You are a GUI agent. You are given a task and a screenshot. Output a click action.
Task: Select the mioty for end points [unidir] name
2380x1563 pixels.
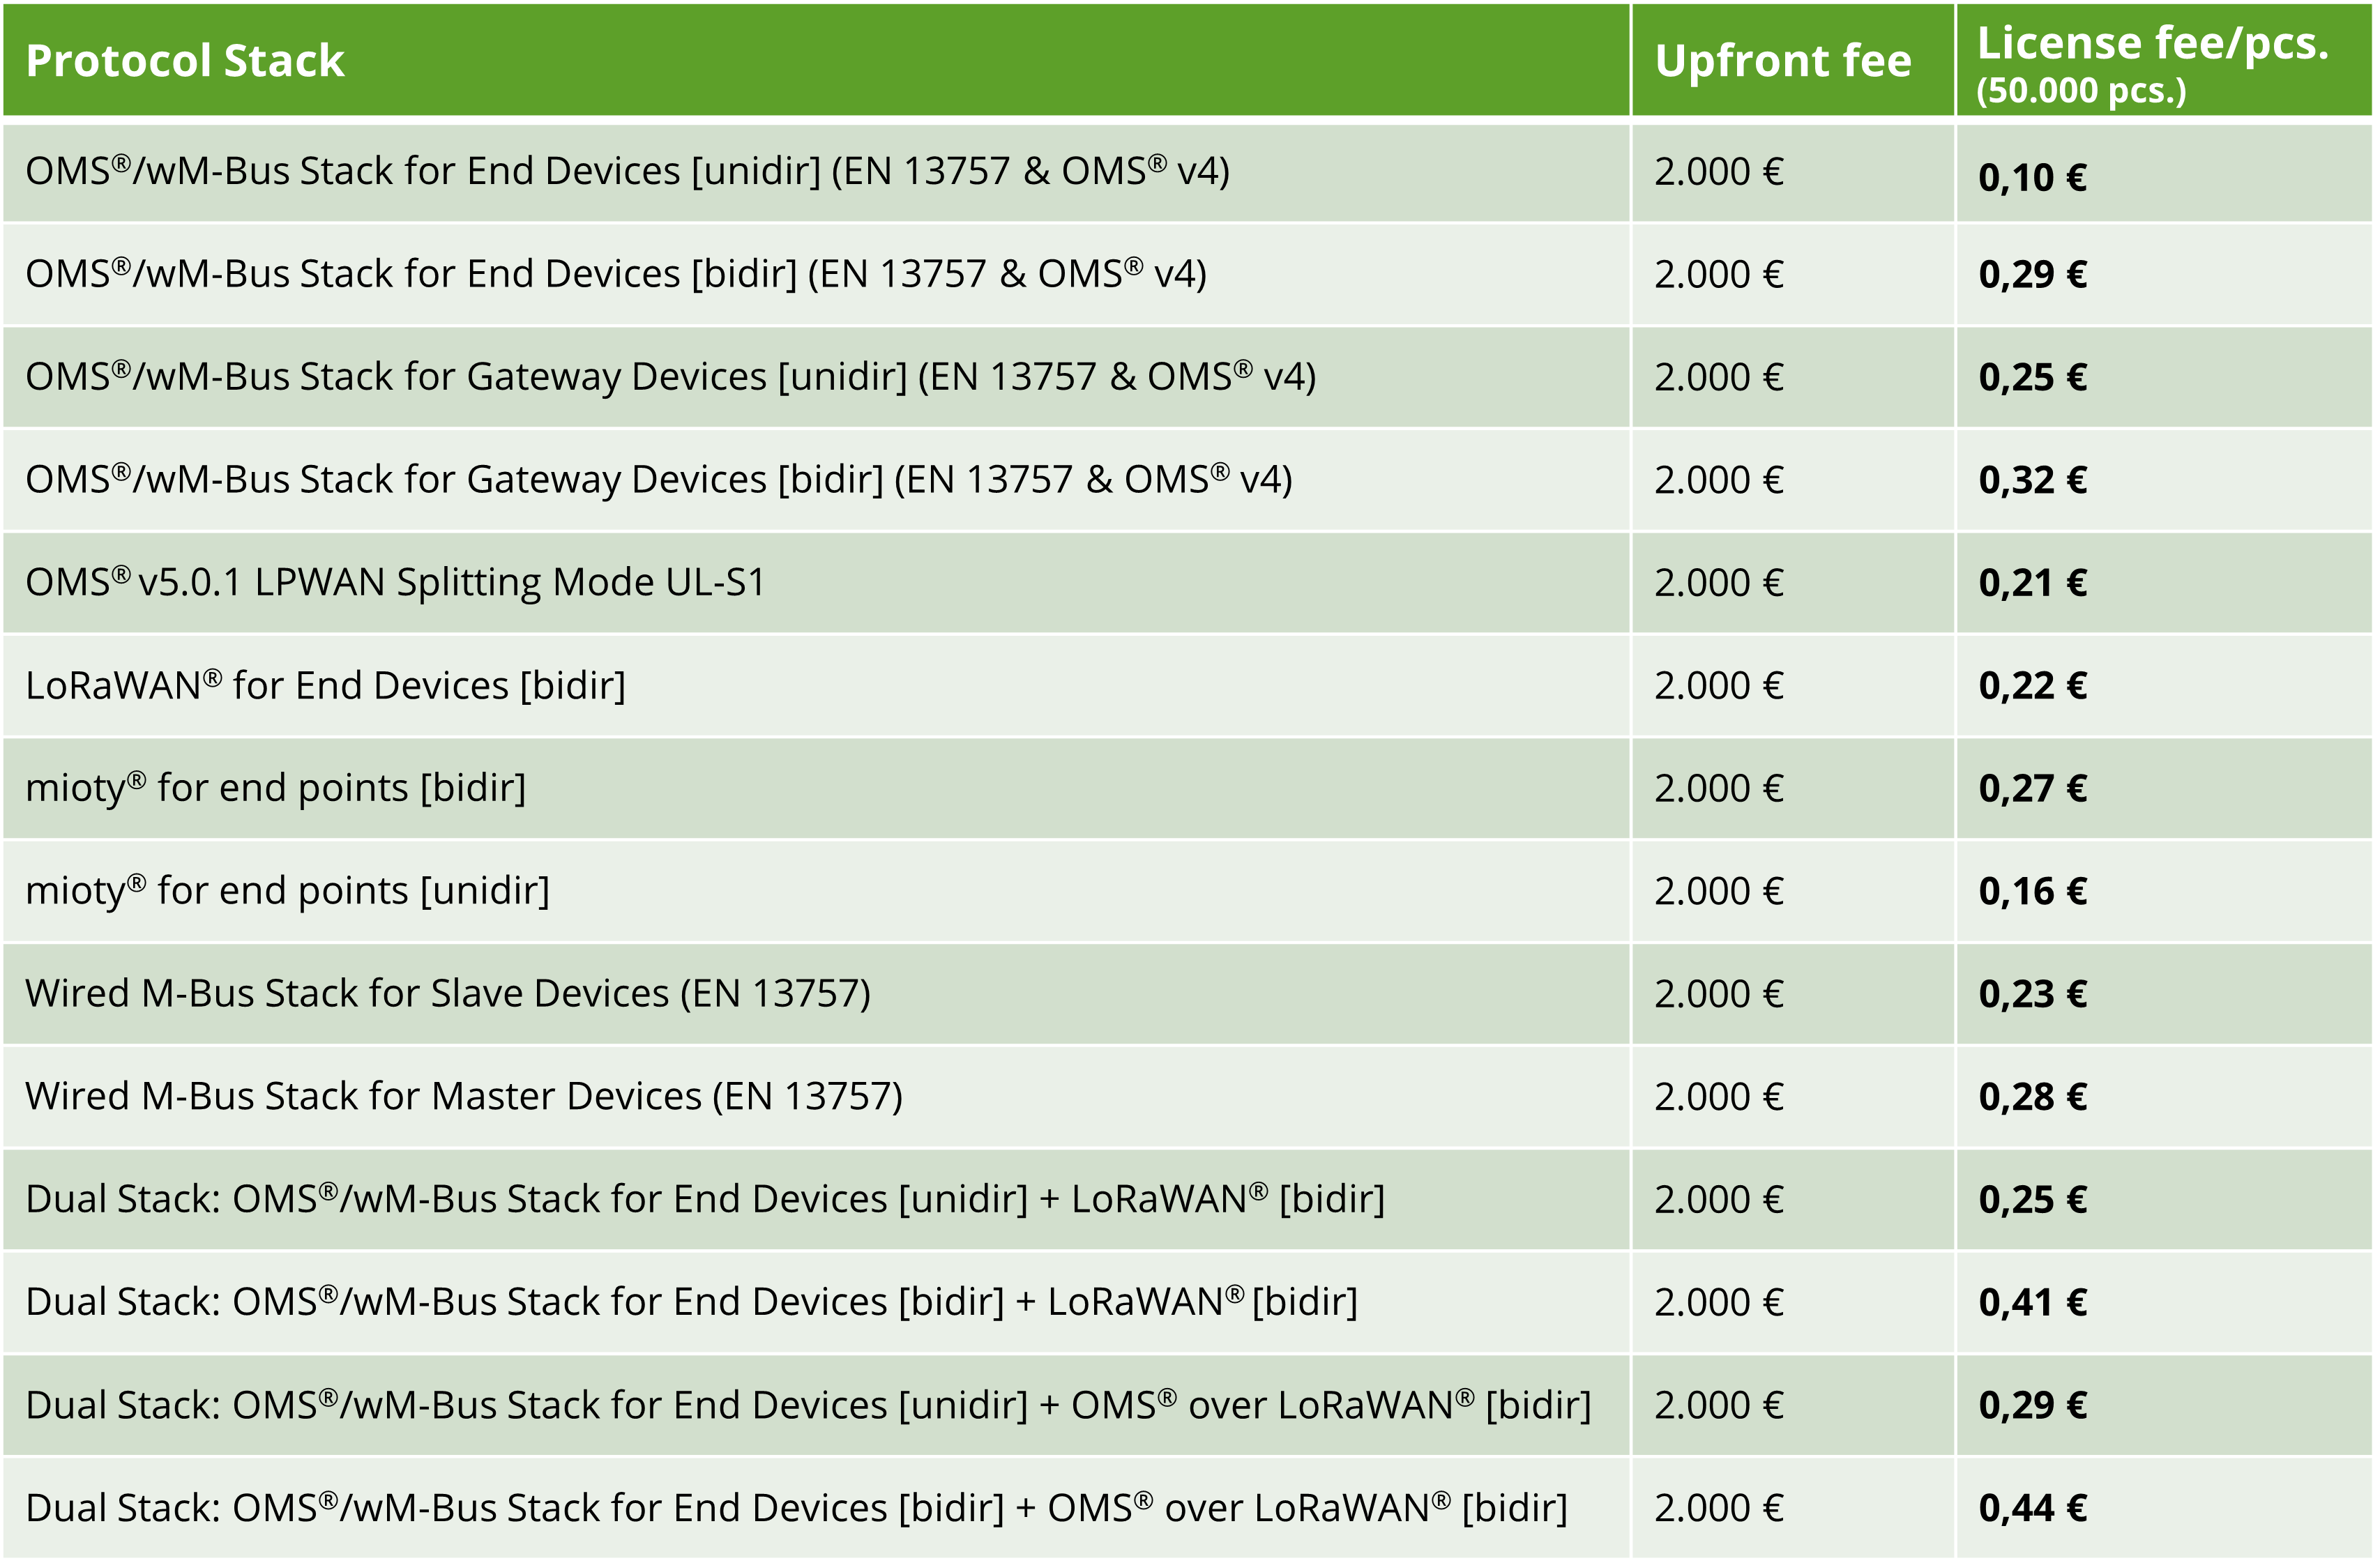click(287, 891)
